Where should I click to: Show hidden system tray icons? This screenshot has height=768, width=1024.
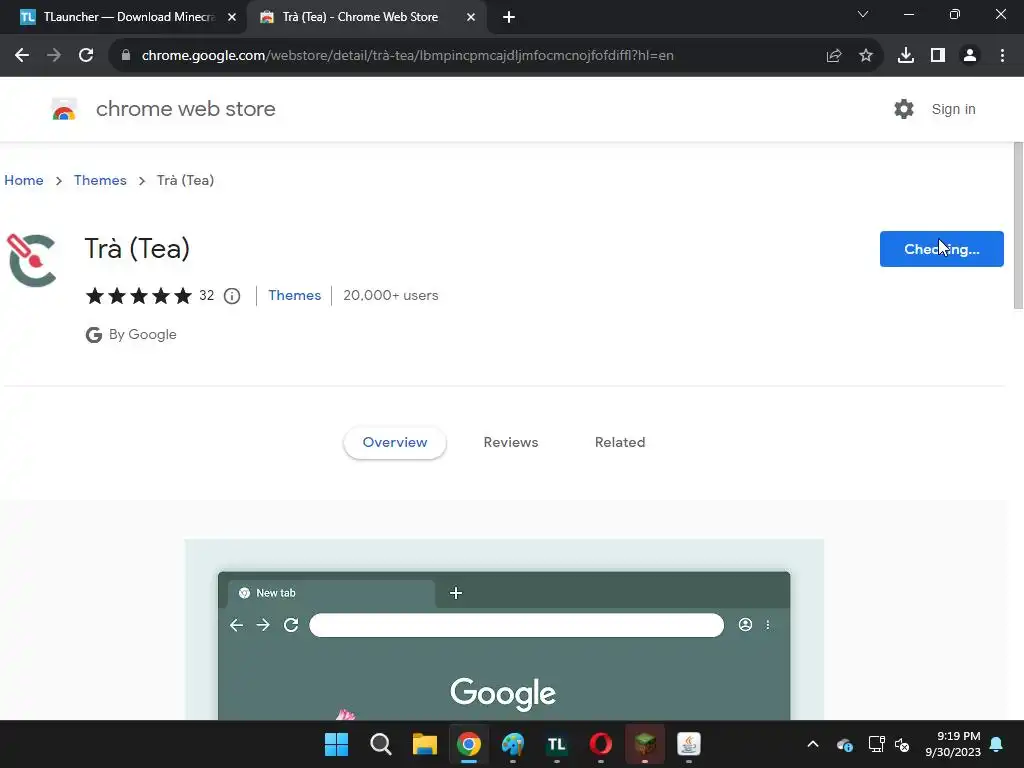(x=812, y=744)
